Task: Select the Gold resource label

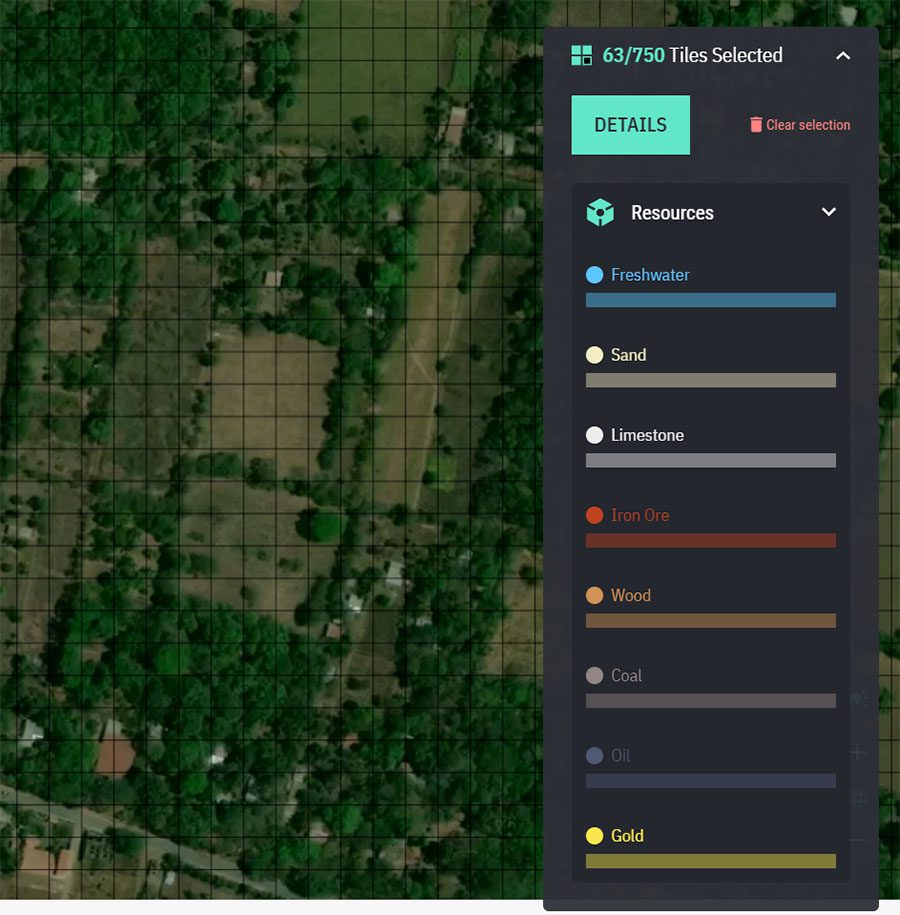Action: (627, 836)
